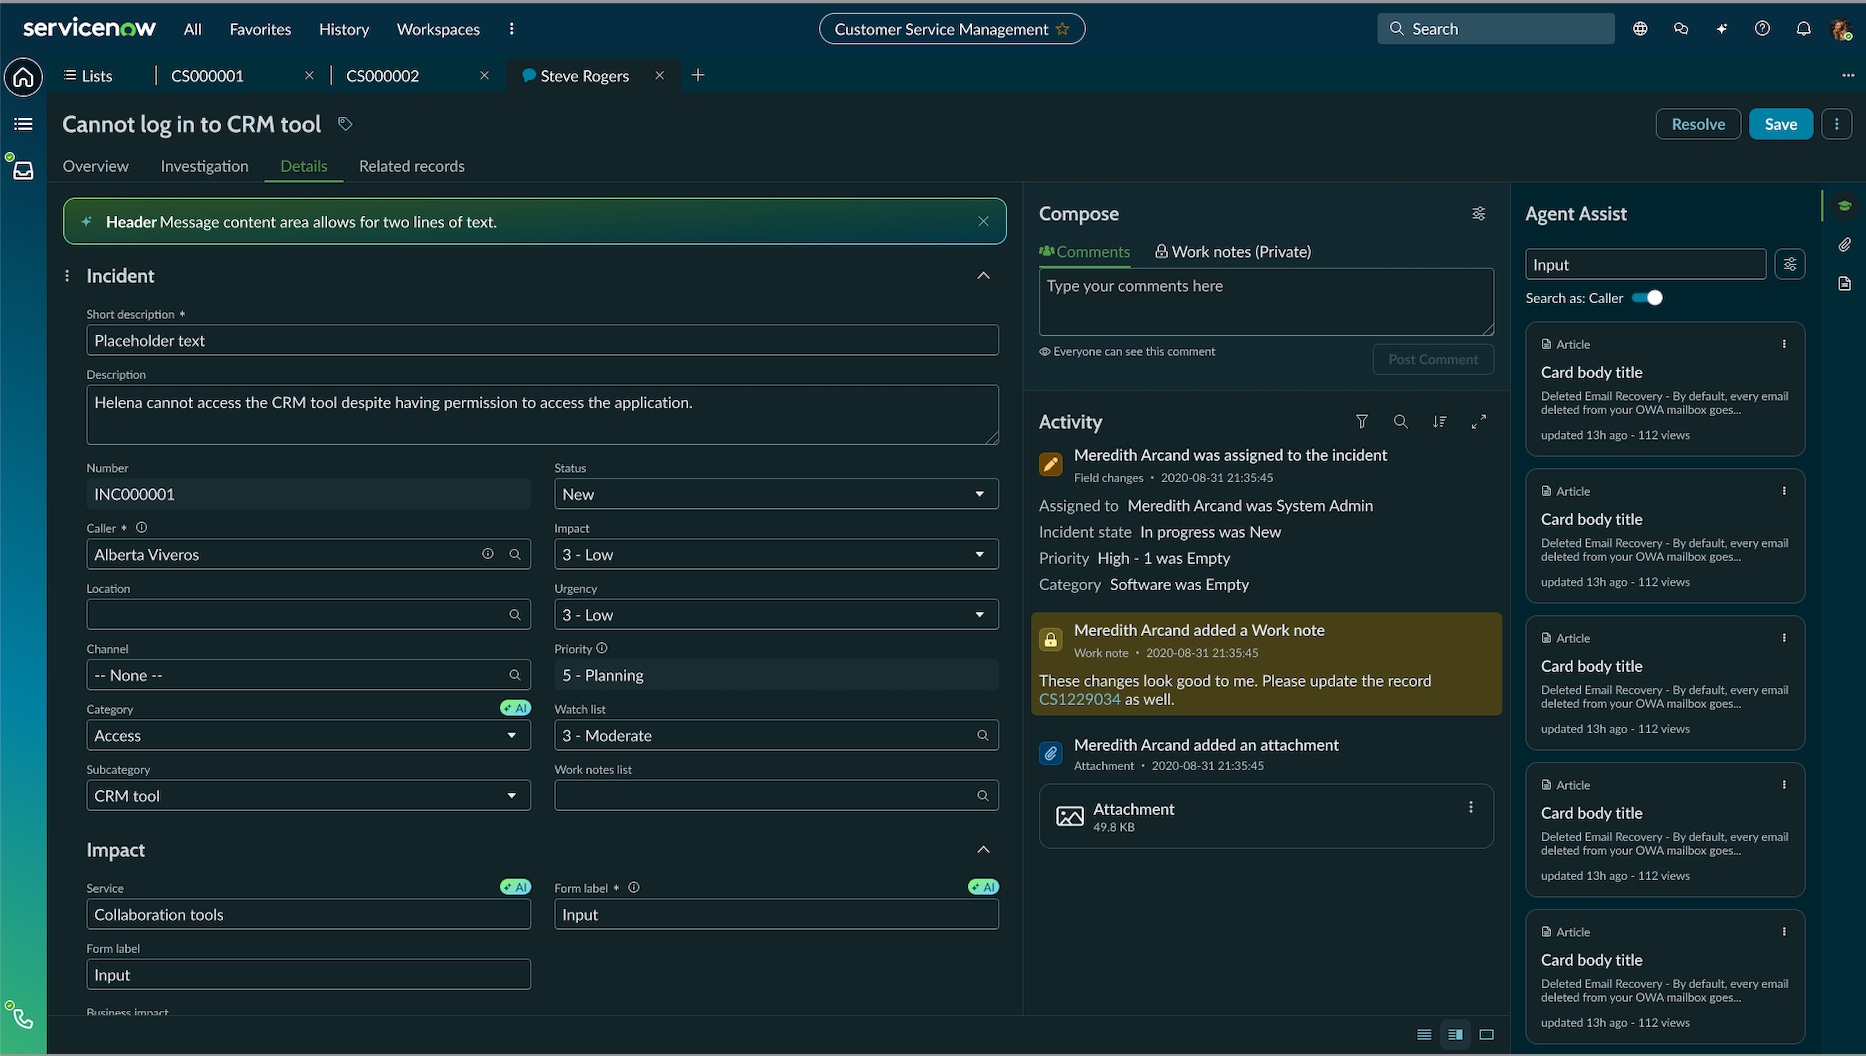Open the Agent Assist graduation cap icon
1866x1056 pixels.
point(1844,206)
